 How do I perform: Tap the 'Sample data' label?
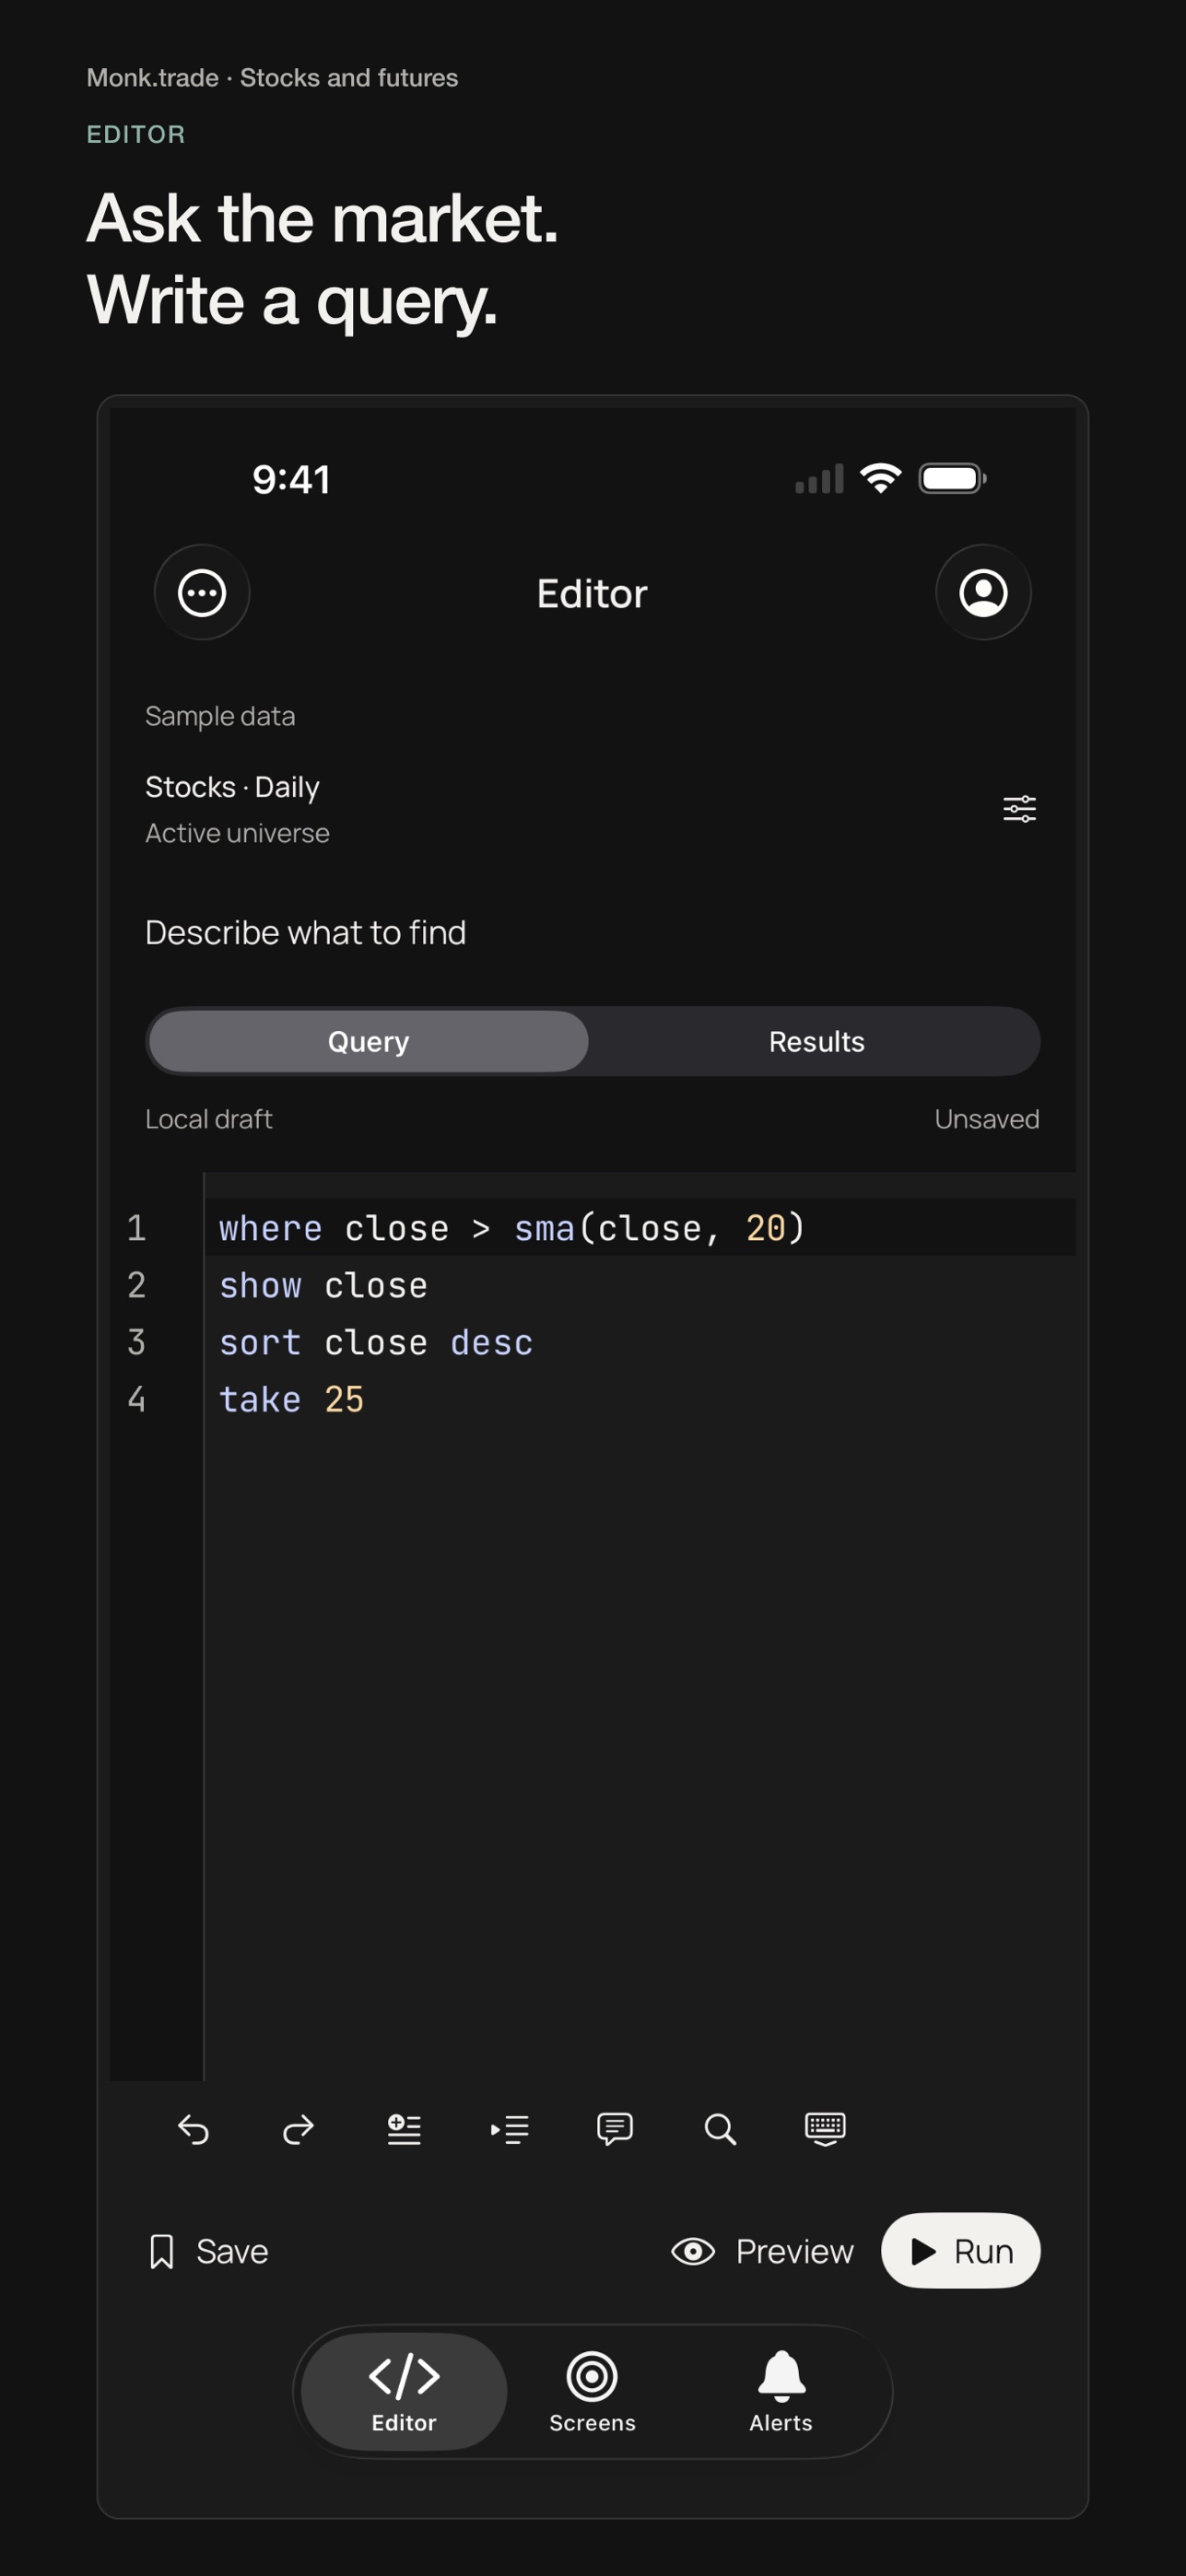pyautogui.click(x=220, y=716)
